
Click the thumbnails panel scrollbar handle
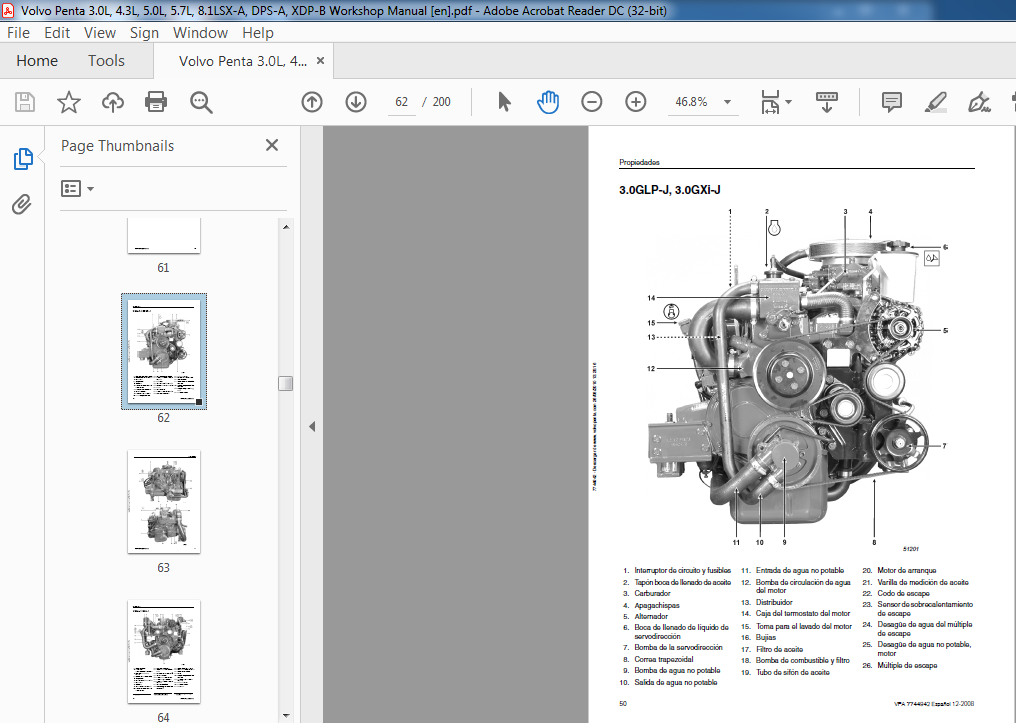(286, 384)
